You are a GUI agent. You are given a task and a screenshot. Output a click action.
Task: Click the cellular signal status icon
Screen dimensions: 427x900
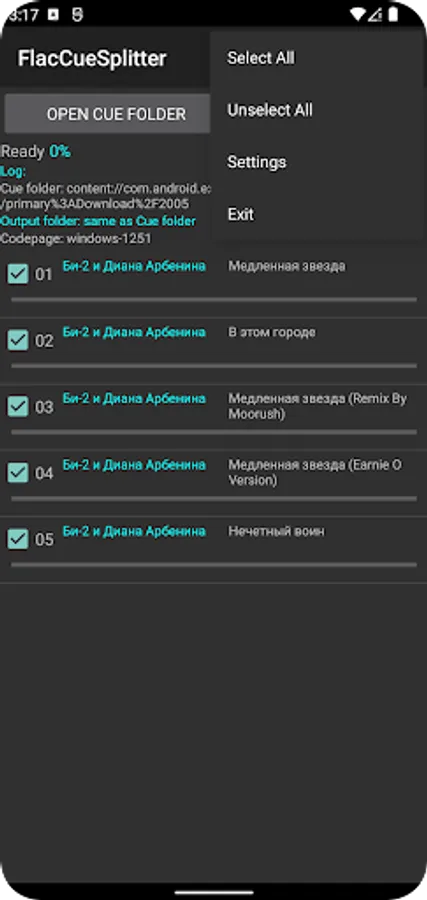(x=376, y=15)
